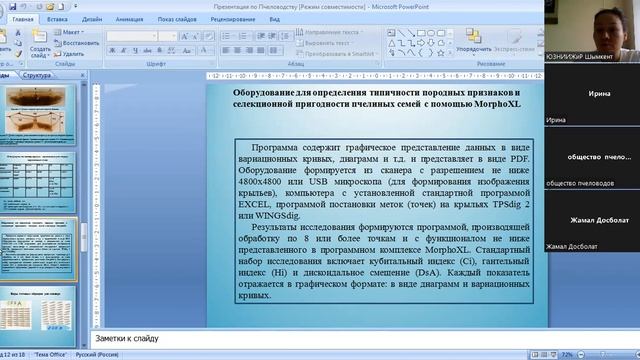Insert an arrow line from the shapes gallery
640x360 pixels.
tap(411, 33)
